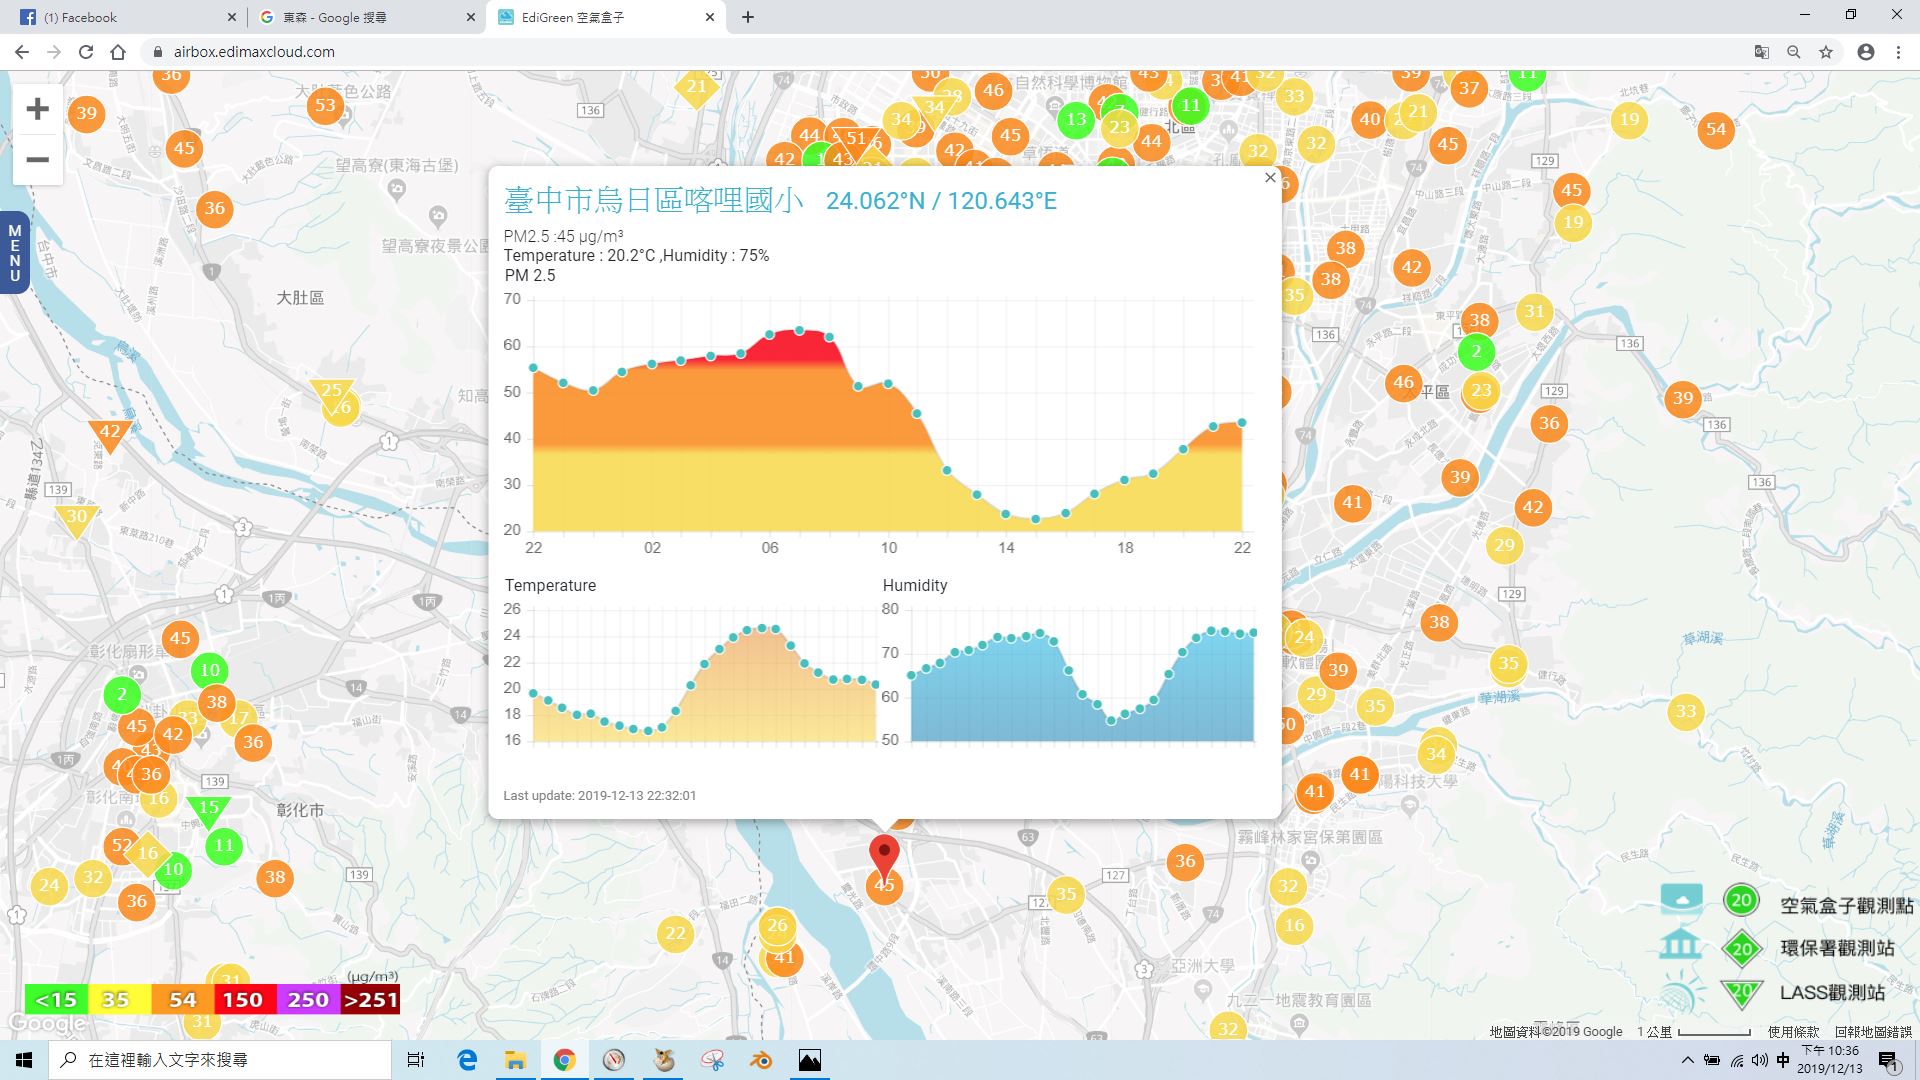Click the Temperature chart label
The height and width of the screenshot is (1080, 1920).
coord(550,586)
